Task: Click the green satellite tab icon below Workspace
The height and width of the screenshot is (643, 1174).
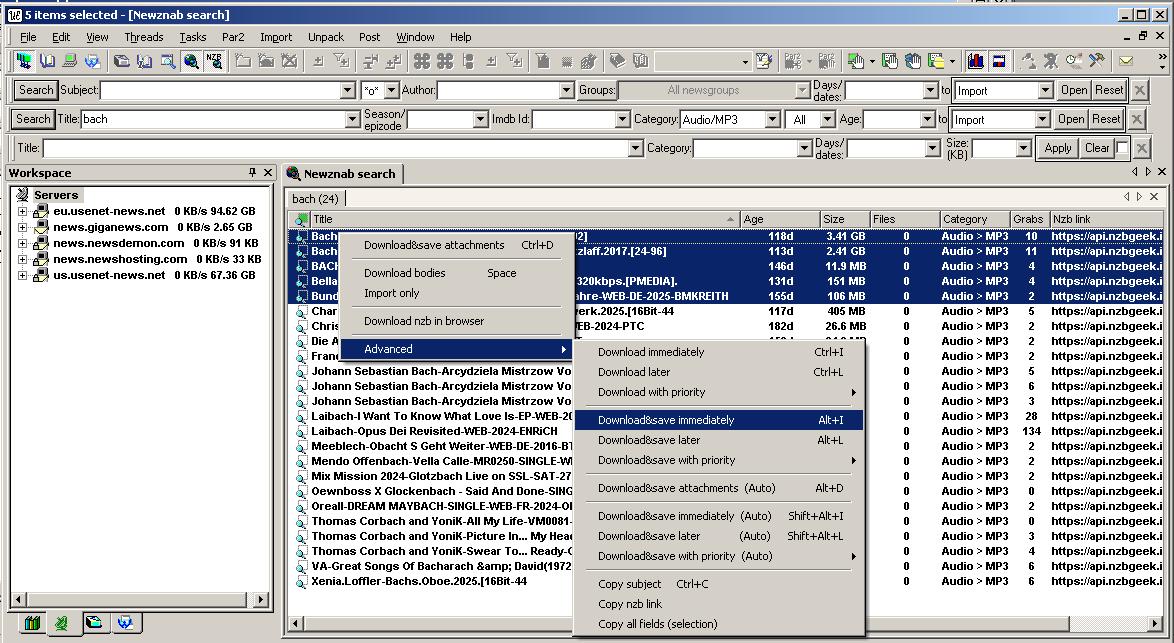Action: point(62,623)
